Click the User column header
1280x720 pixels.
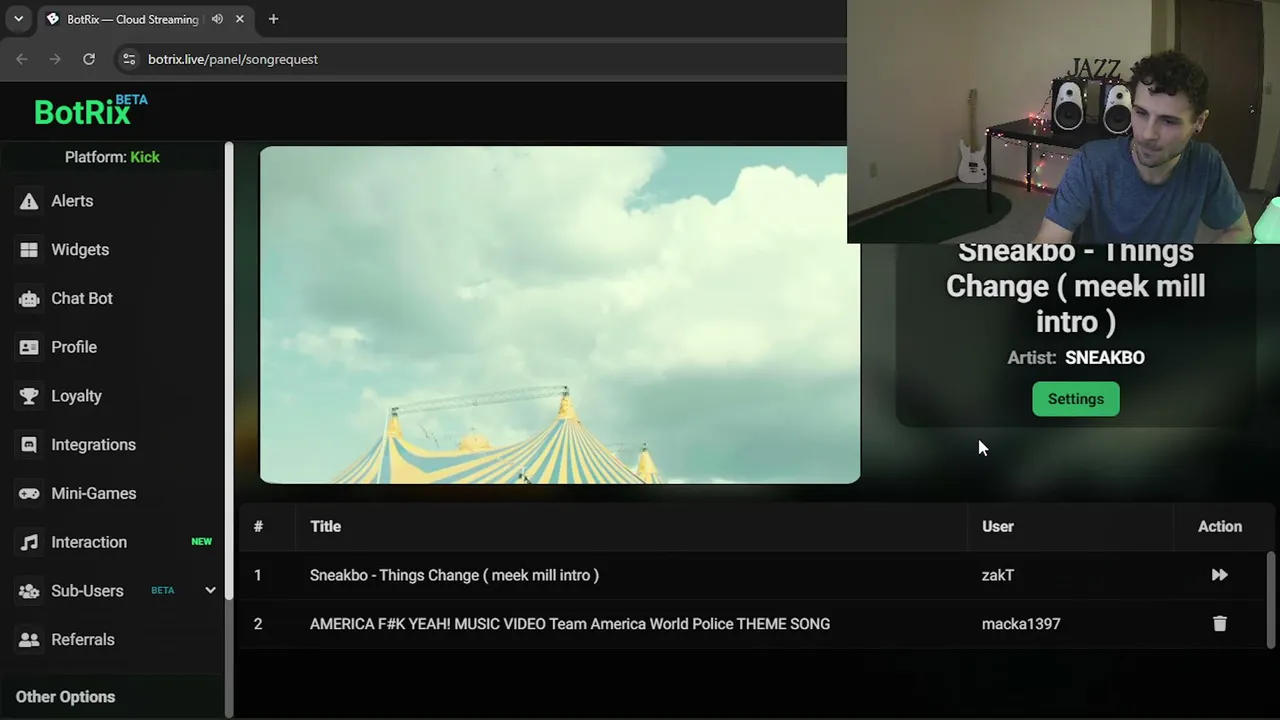click(x=998, y=527)
